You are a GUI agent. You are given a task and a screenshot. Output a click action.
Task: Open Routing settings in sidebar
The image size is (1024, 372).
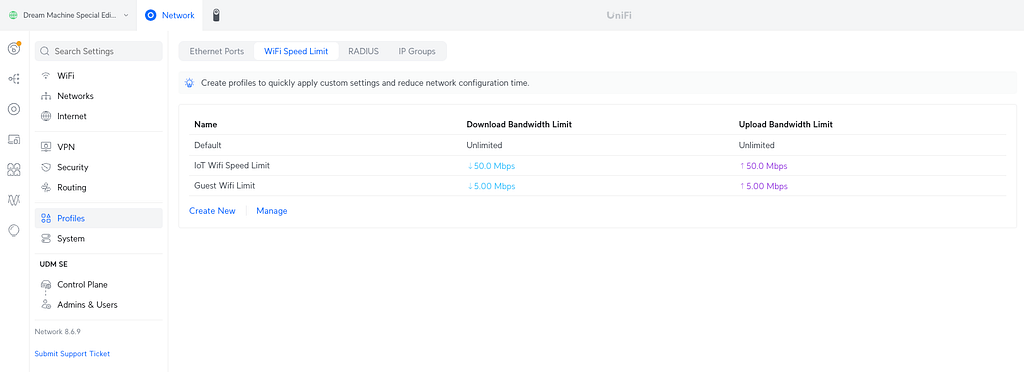(x=99, y=187)
